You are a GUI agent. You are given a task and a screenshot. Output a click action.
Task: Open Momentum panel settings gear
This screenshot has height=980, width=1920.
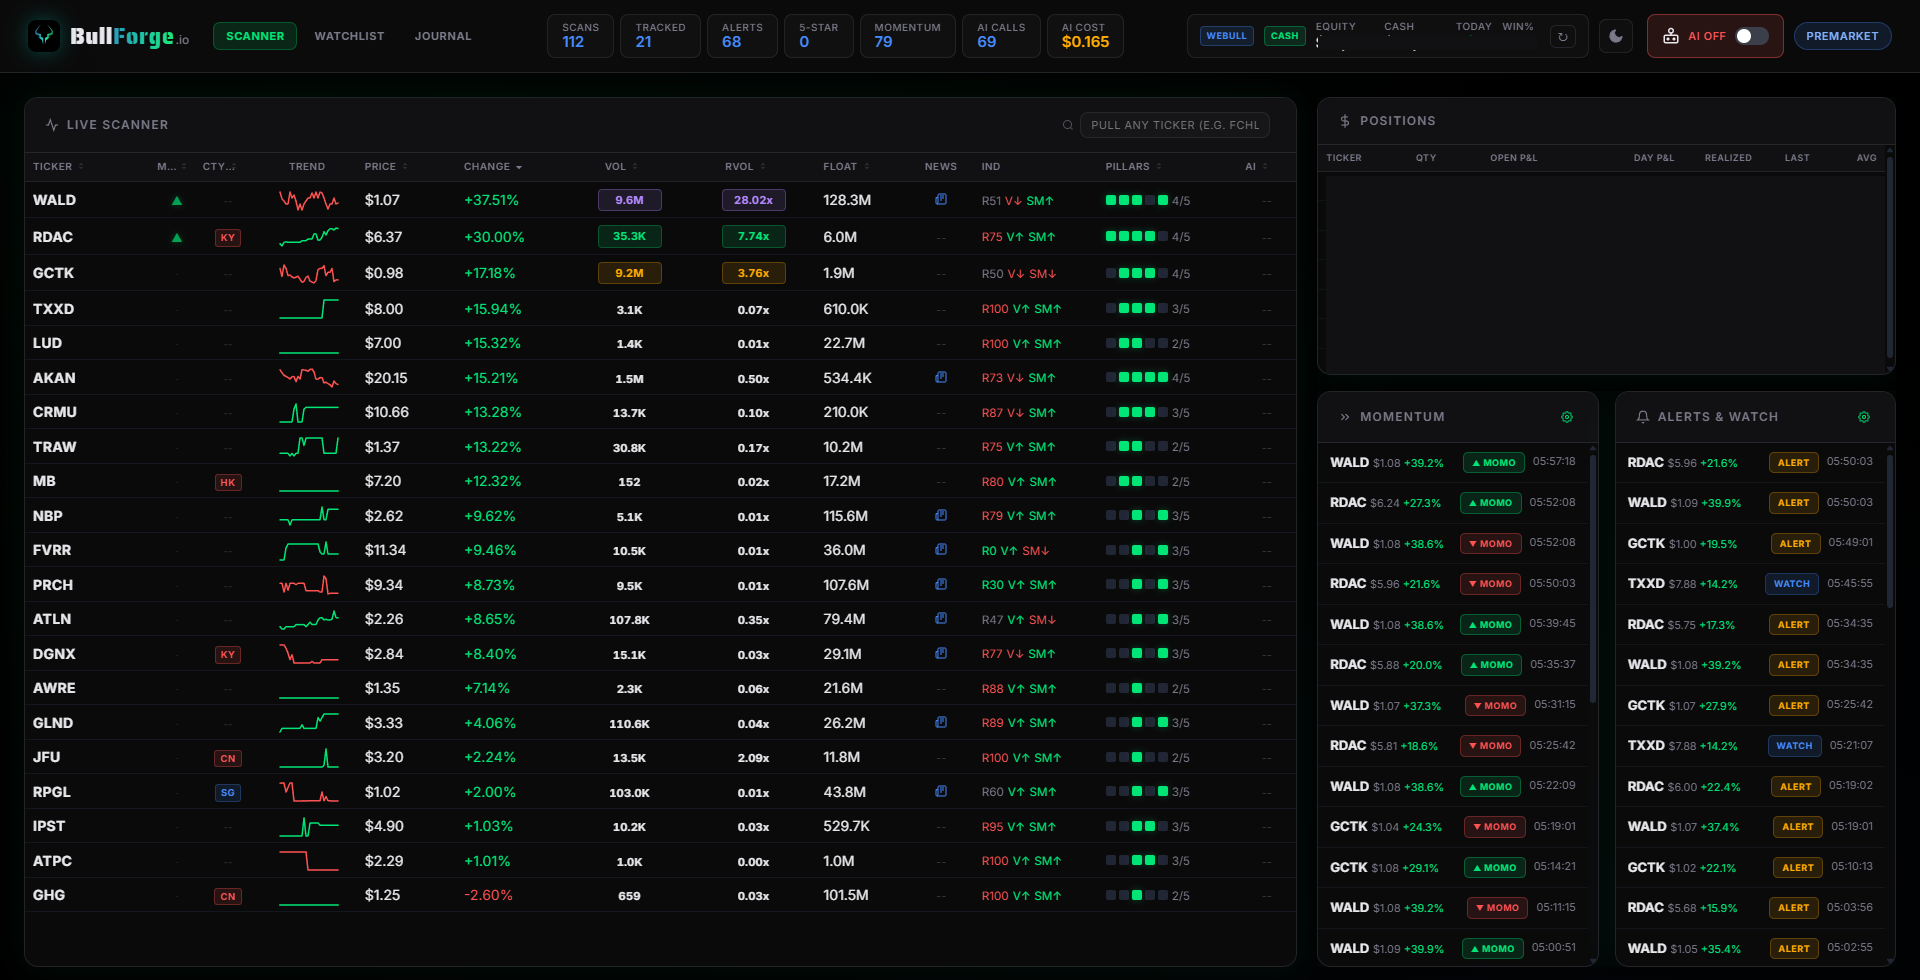pyautogui.click(x=1566, y=417)
